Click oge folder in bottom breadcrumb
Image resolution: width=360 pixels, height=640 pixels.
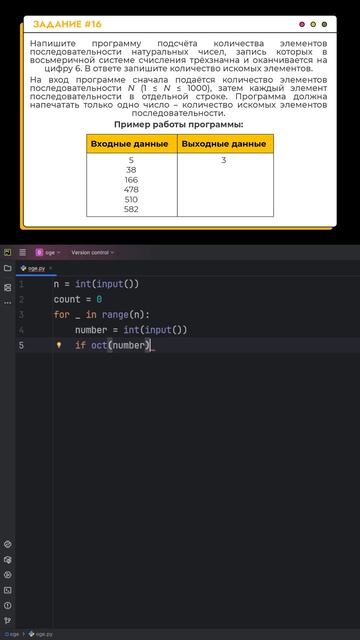[x=12, y=634]
